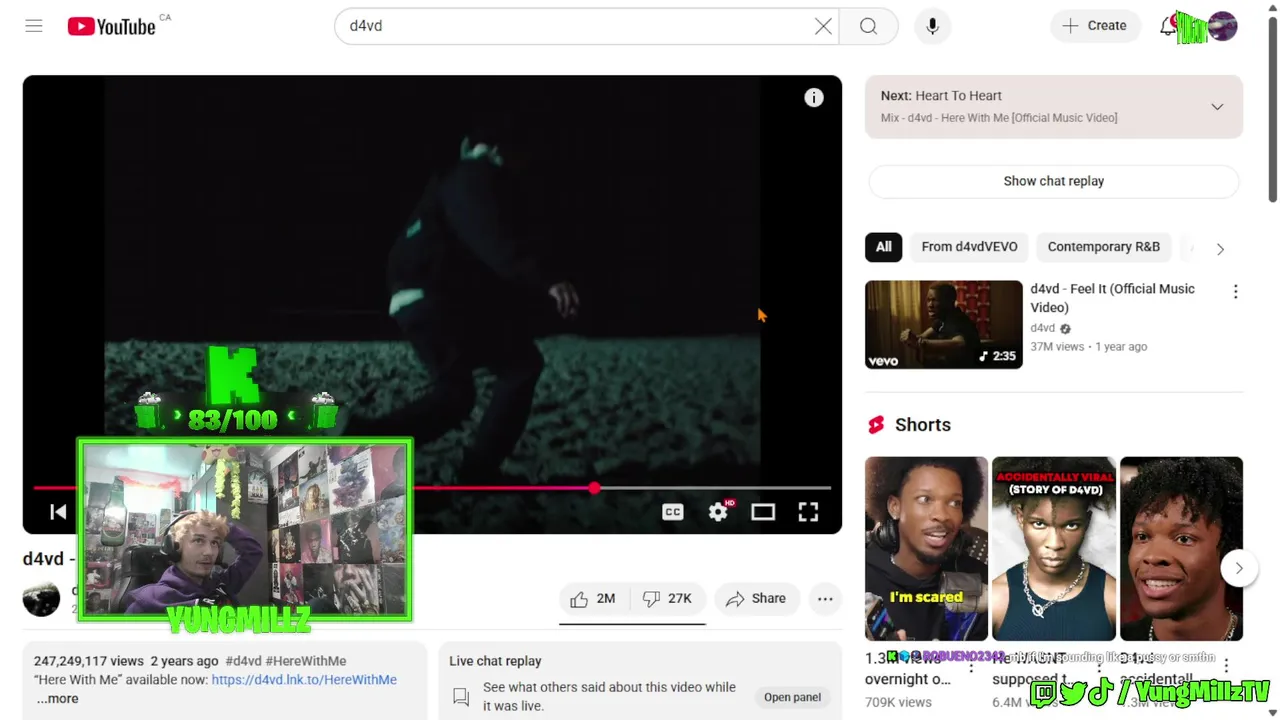This screenshot has width=1280, height=720.
Task: Open the #d4vd hashtag
Action: click(x=244, y=661)
